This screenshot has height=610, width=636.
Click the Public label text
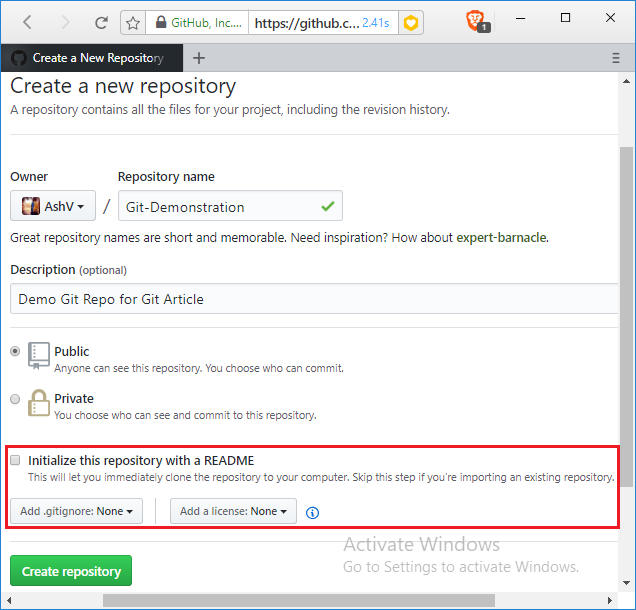[x=72, y=351]
